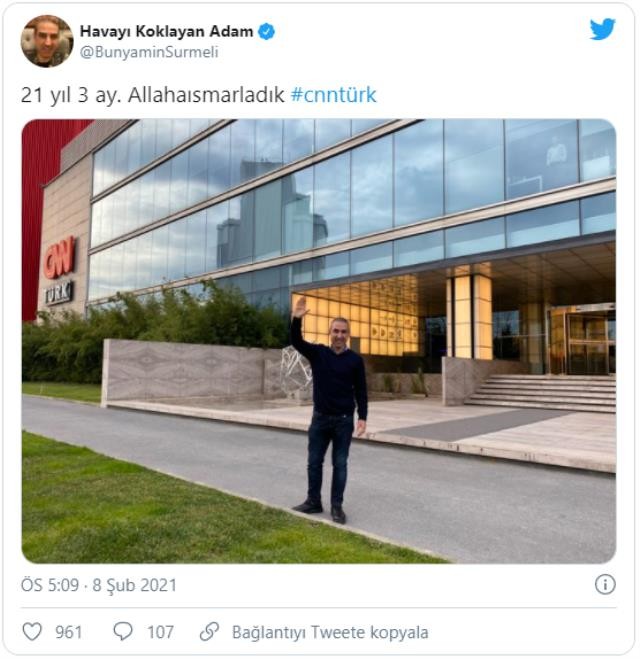Screen dimensions: 640x659
Task: Select Bağlantıyı Tweete kopyala
Action: (x=330, y=632)
